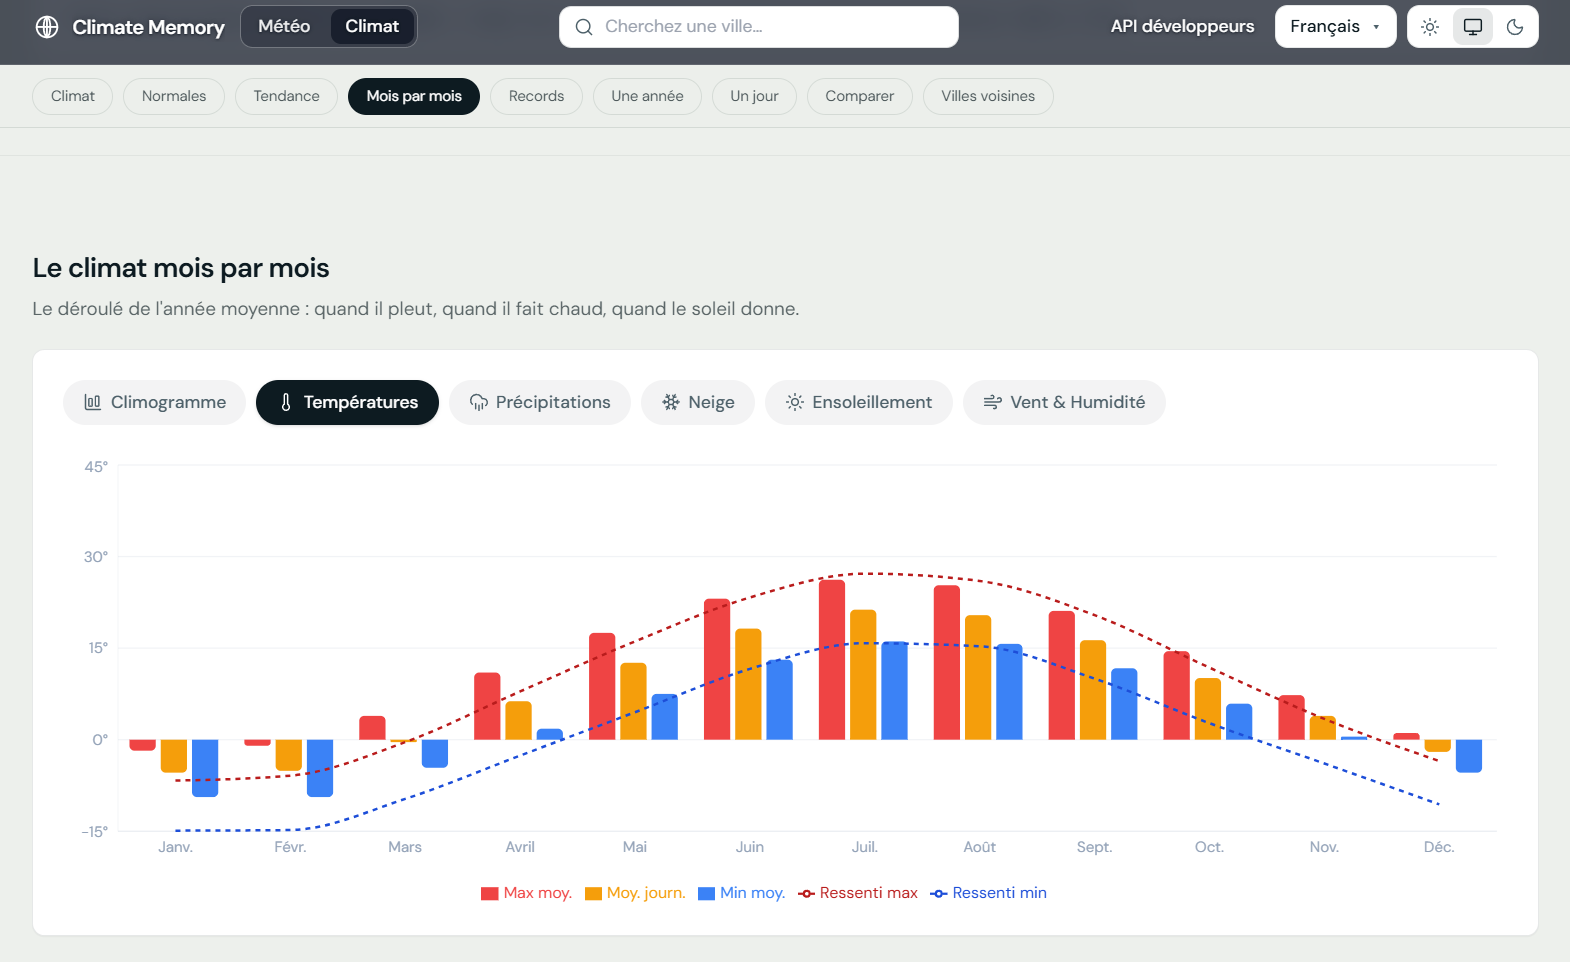Click the red July max temperature bar
This screenshot has height=962, width=1570.
(x=832, y=660)
